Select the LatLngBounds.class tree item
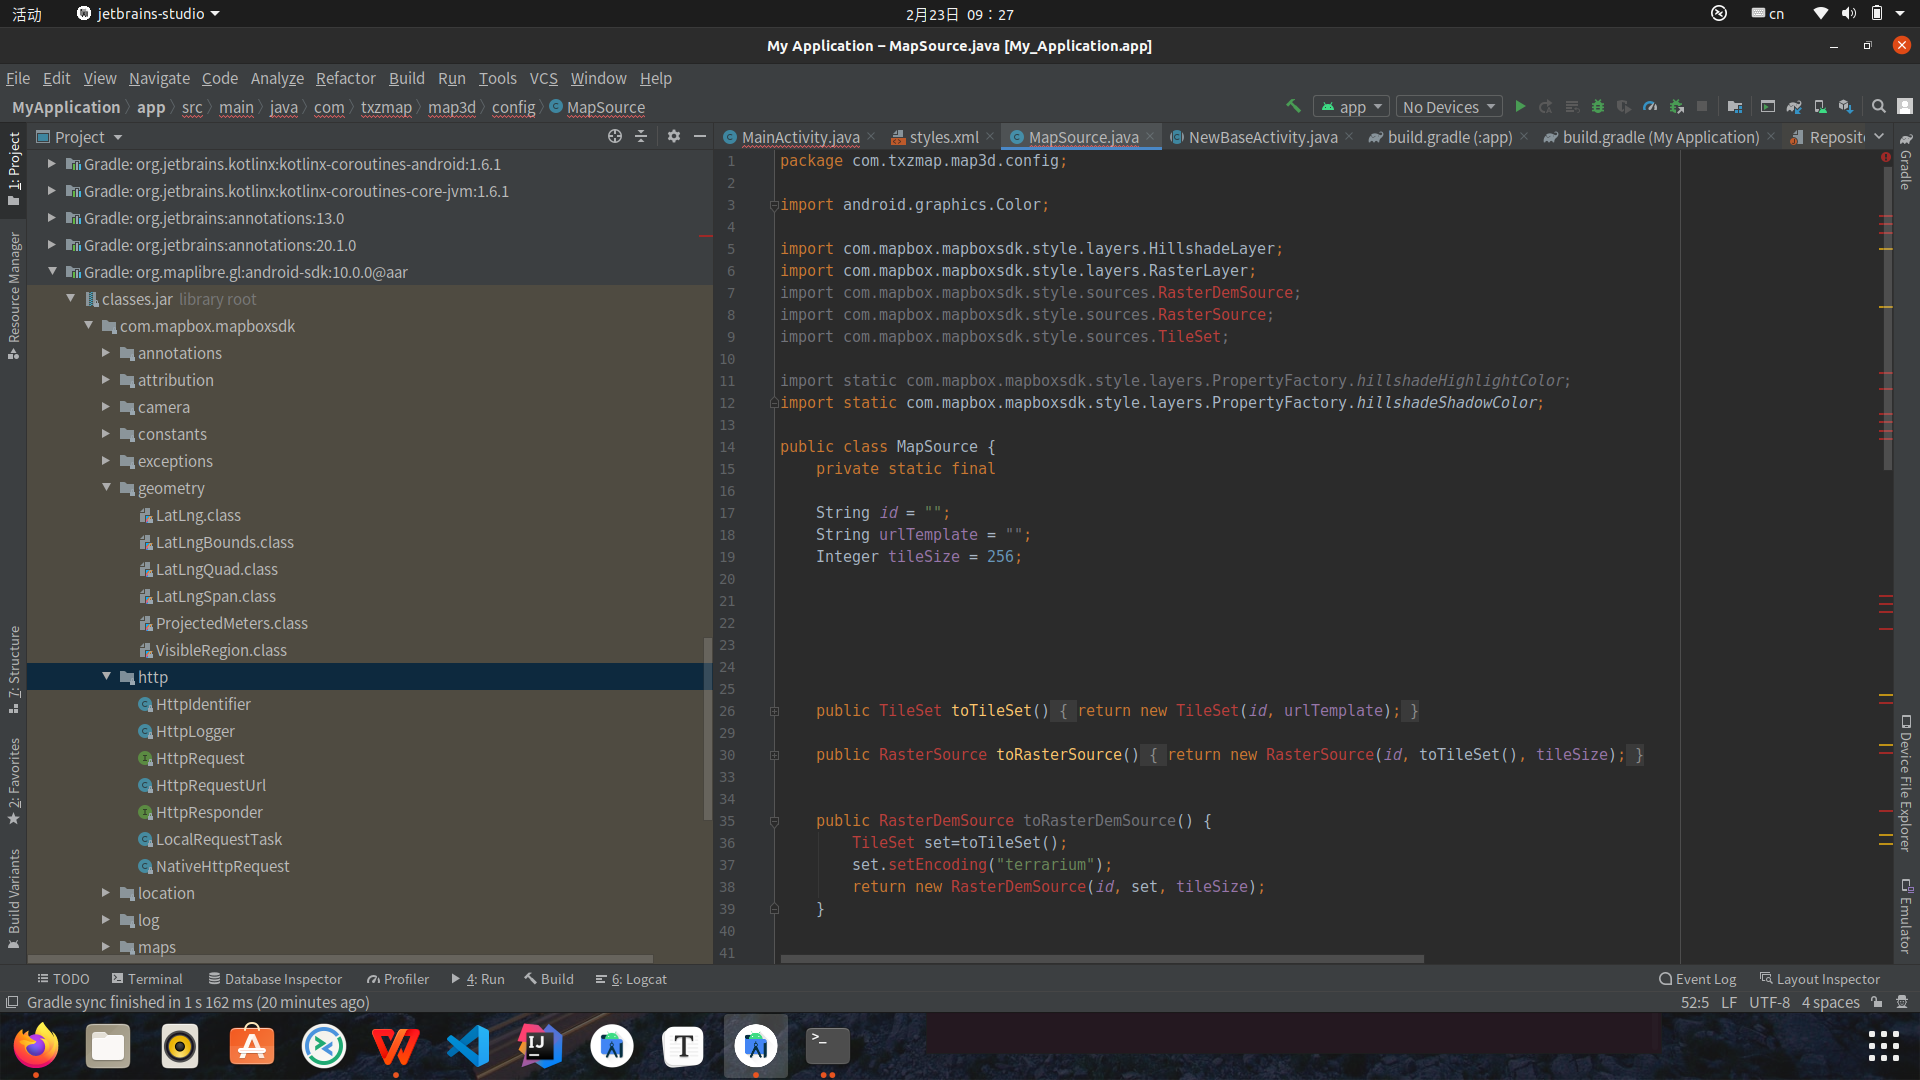Image resolution: width=1920 pixels, height=1080 pixels. point(224,542)
